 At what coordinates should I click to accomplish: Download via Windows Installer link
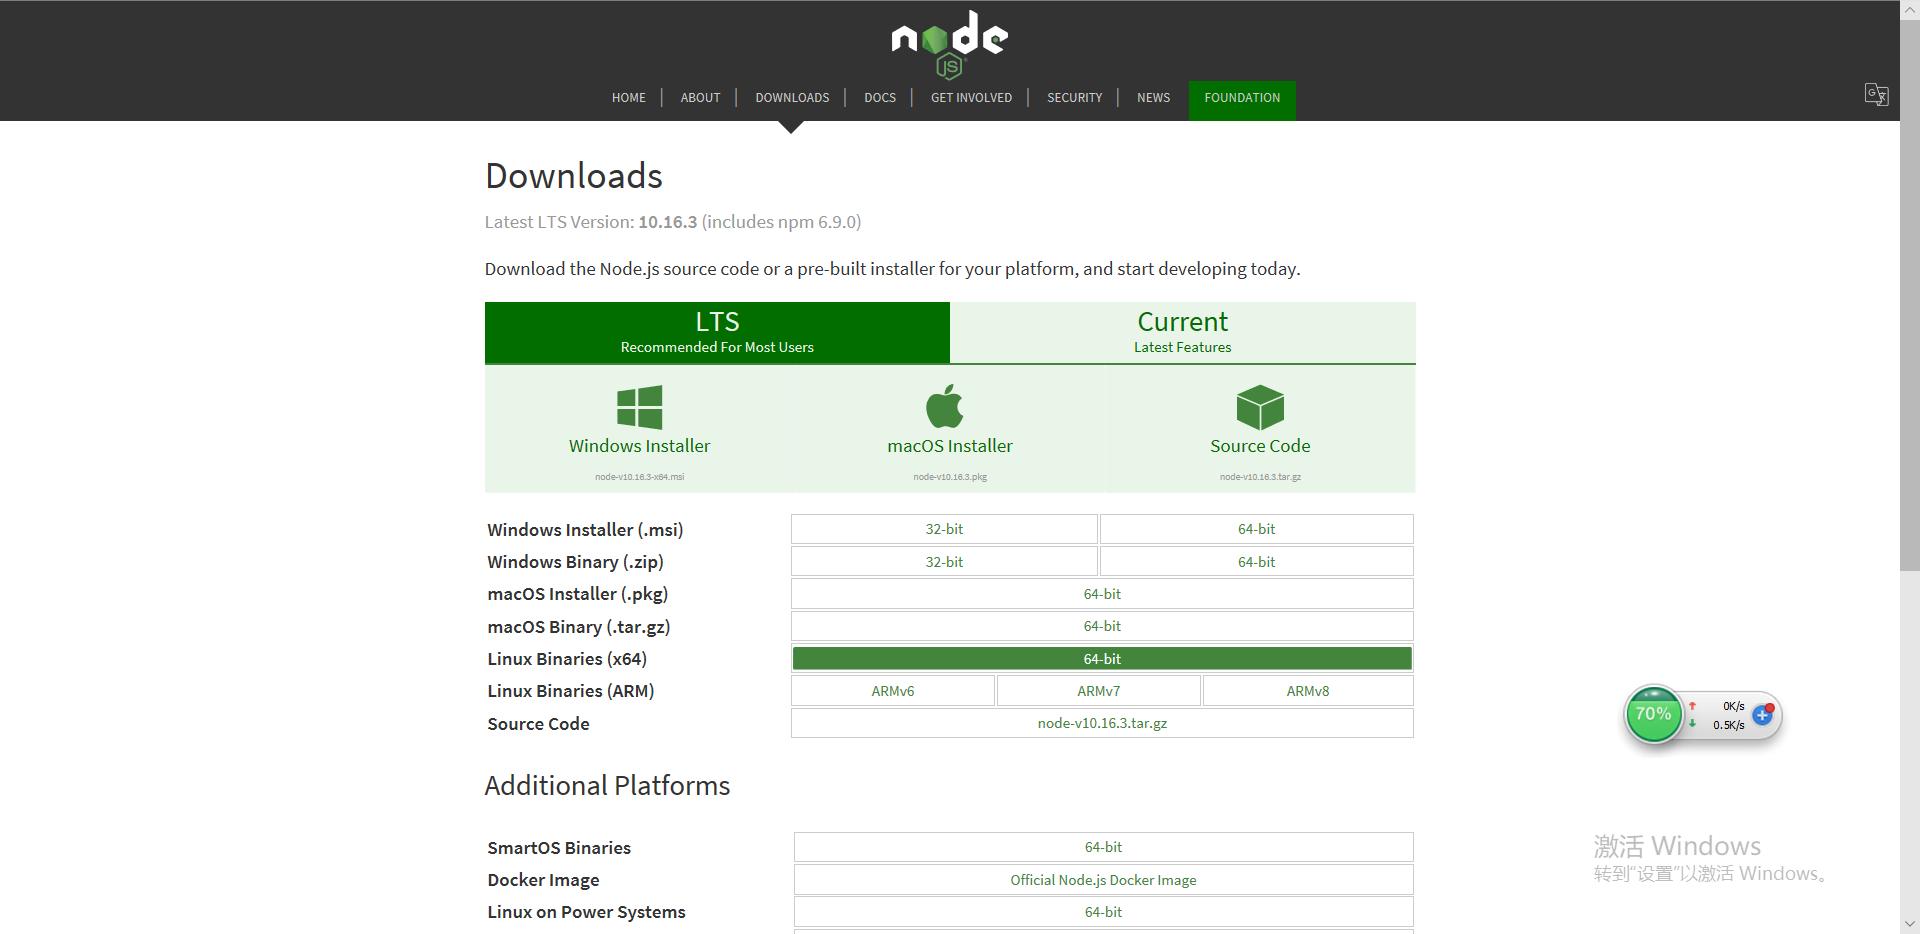pos(640,446)
